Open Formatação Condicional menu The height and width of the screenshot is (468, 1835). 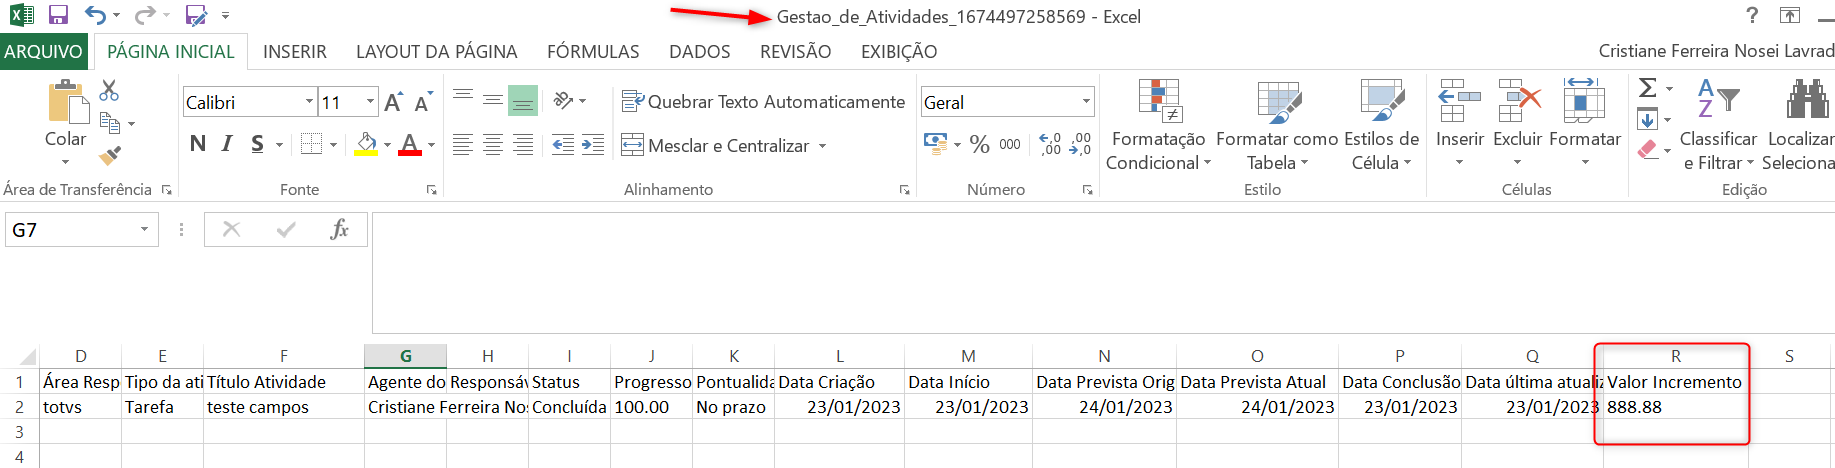[x=1158, y=125]
